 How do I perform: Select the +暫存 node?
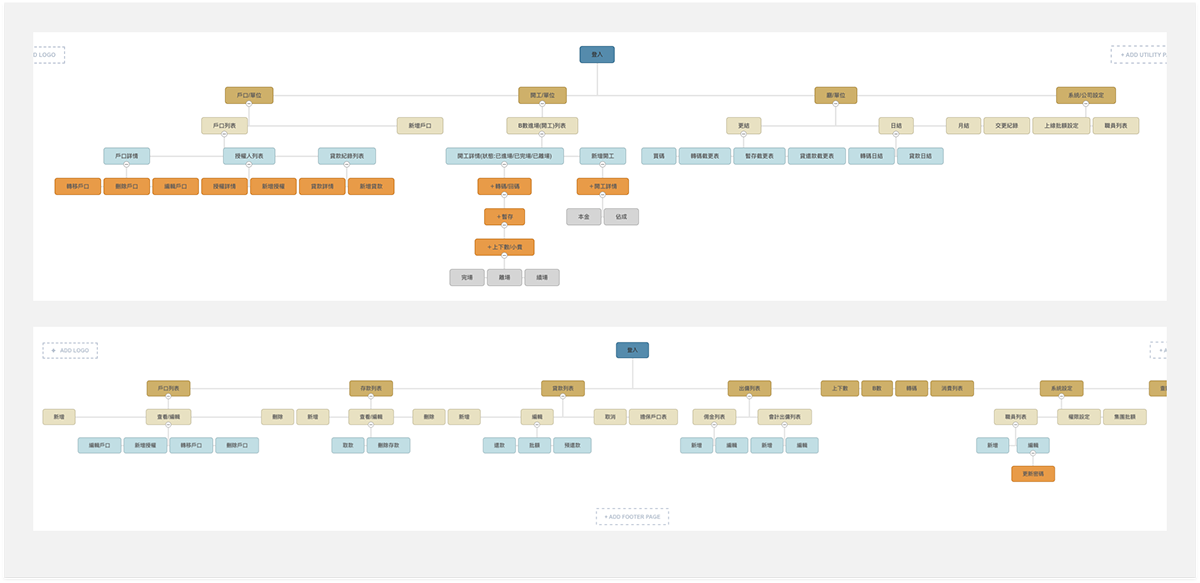click(504, 217)
